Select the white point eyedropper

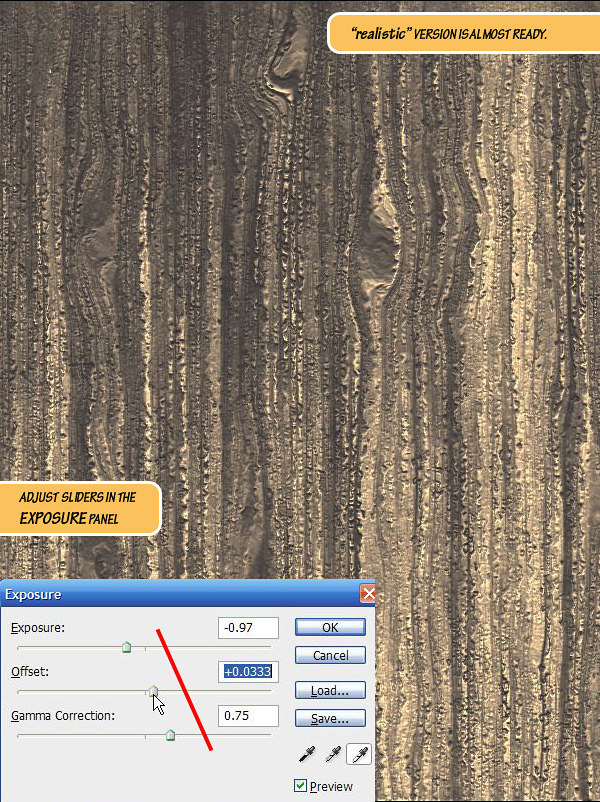click(x=359, y=754)
